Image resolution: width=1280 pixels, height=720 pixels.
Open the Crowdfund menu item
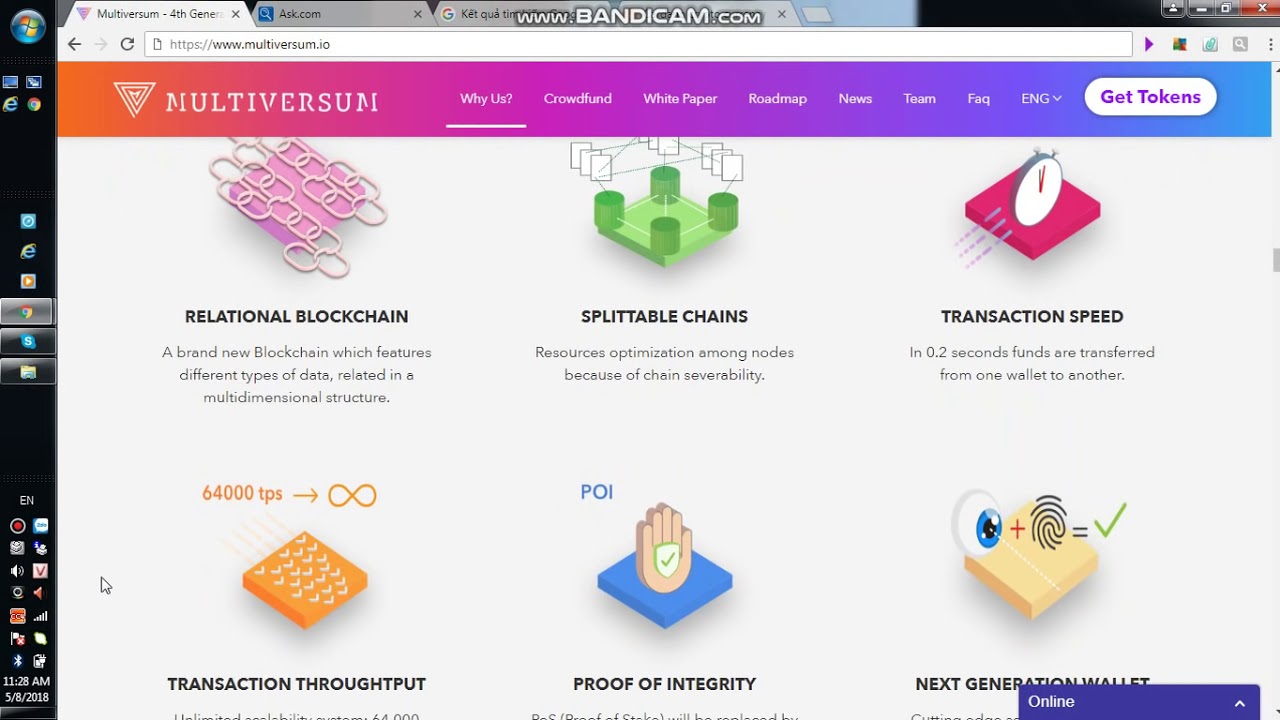[577, 98]
